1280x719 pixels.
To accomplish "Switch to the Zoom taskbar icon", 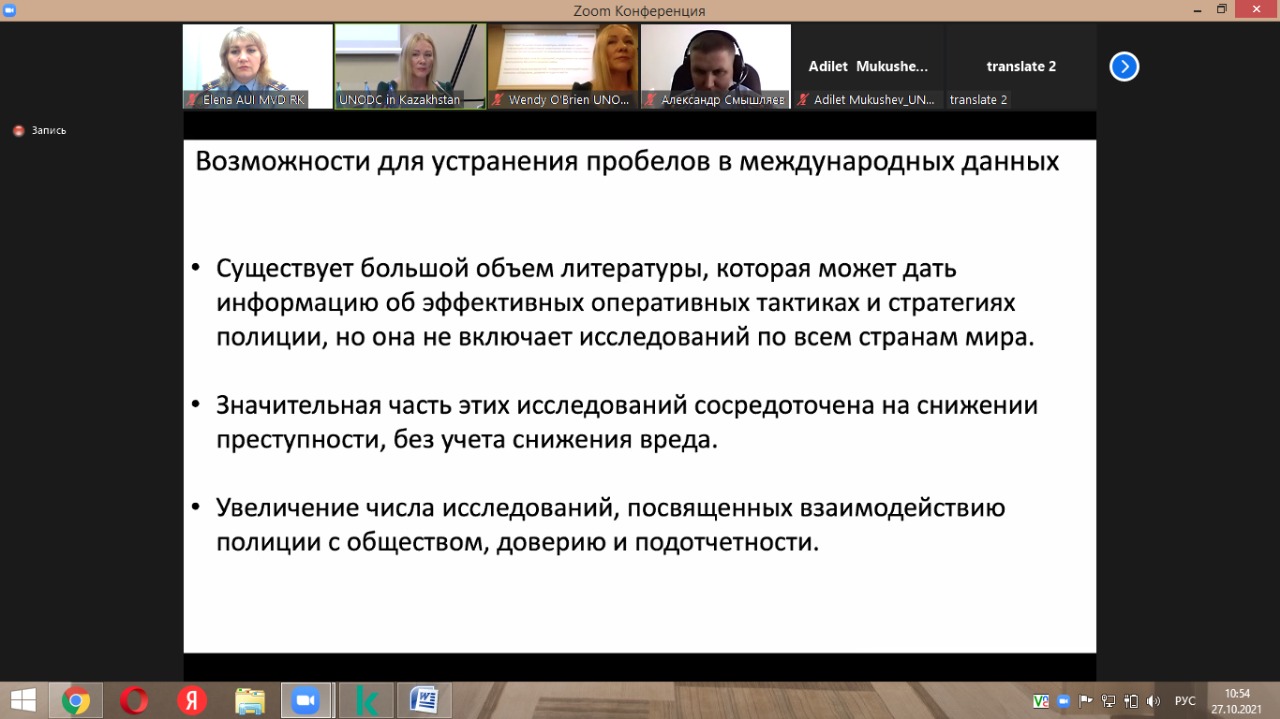I will pyautogui.click(x=306, y=700).
